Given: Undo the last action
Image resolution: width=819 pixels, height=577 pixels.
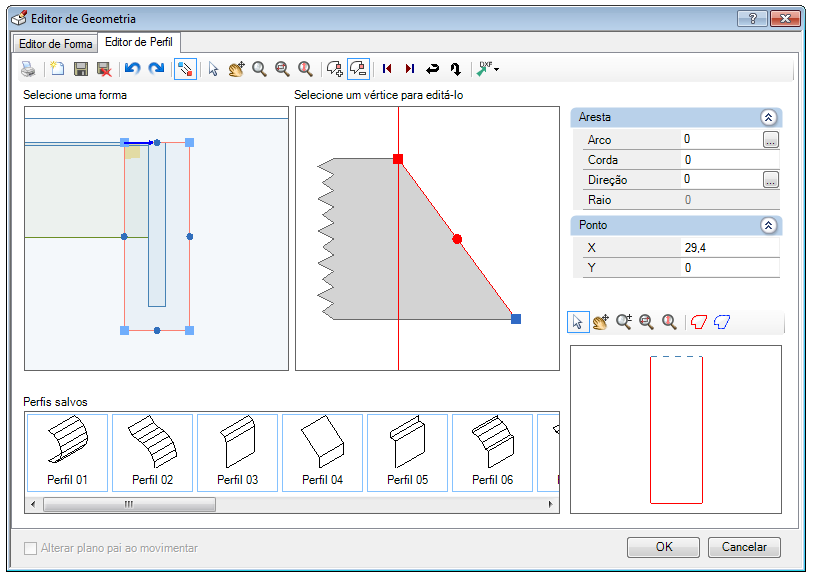Looking at the screenshot, I should coord(133,69).
